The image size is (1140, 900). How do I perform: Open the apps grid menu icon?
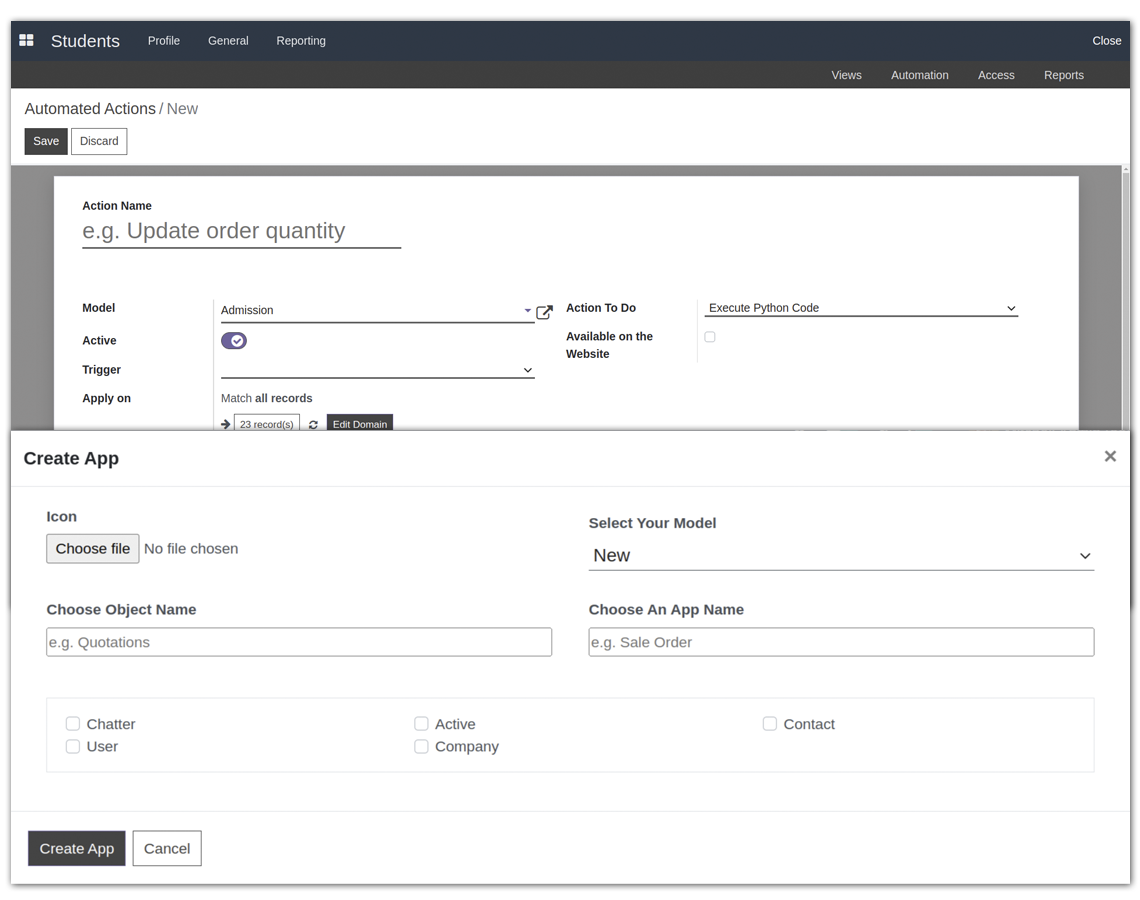click(x=27, y=40)
